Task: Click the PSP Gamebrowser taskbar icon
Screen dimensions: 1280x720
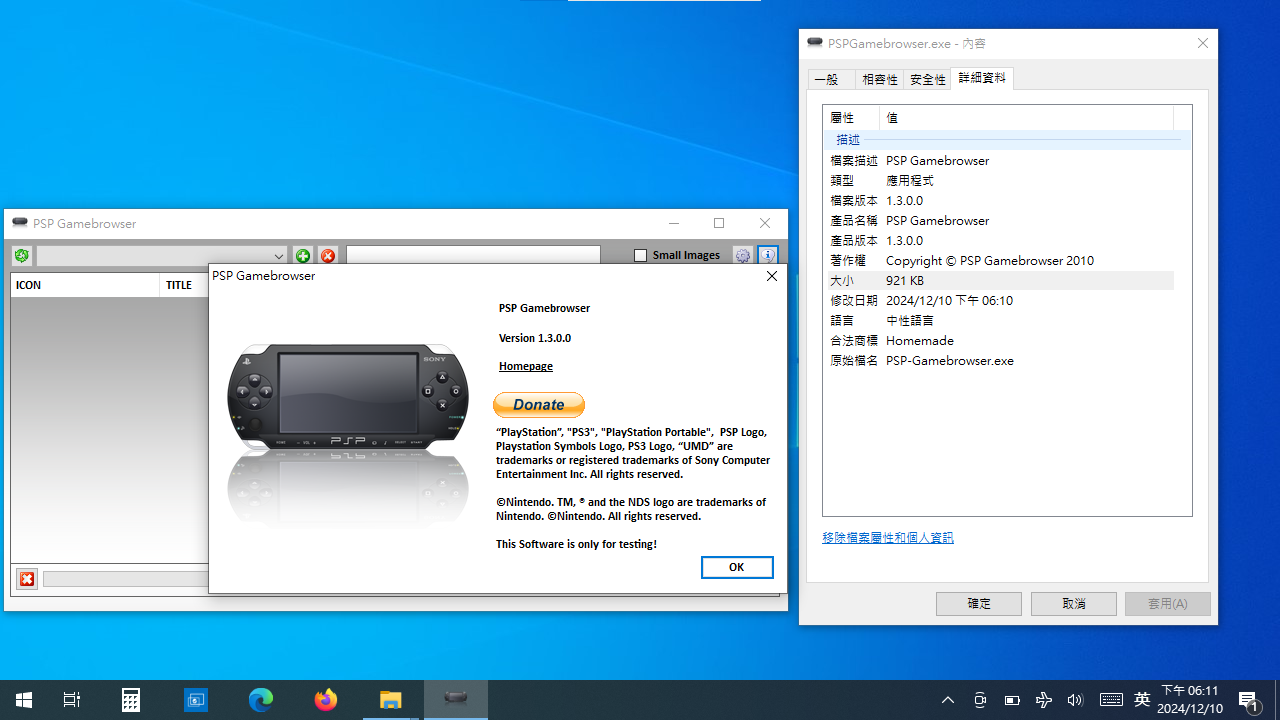Action: [456, 700]
